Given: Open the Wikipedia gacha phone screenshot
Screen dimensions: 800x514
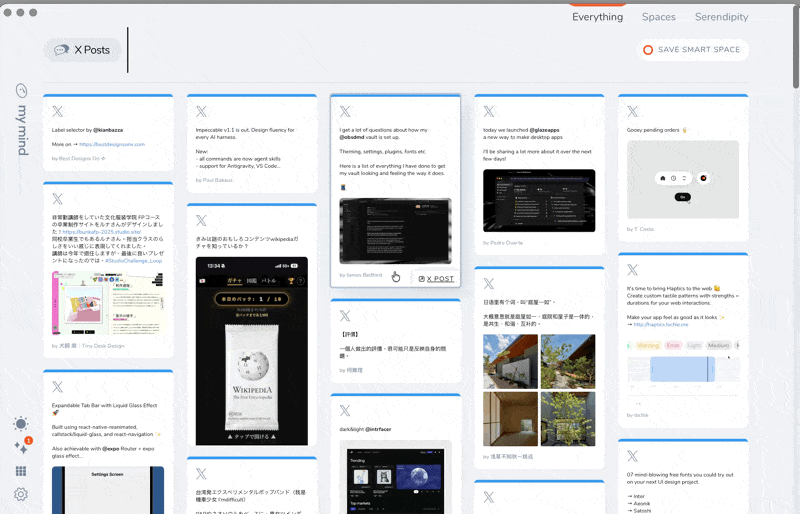Looking at the screenshot, I should click(252, 351).
